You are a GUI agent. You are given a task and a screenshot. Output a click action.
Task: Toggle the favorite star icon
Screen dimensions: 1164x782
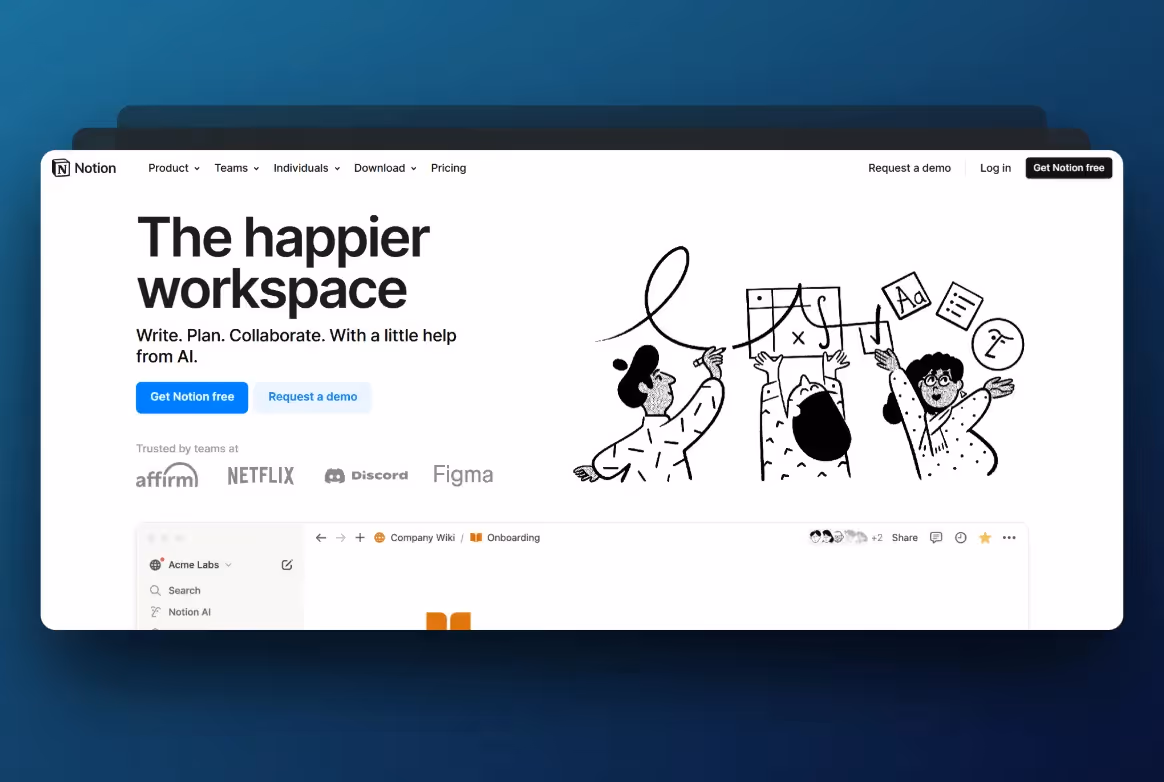pos(985,538)
